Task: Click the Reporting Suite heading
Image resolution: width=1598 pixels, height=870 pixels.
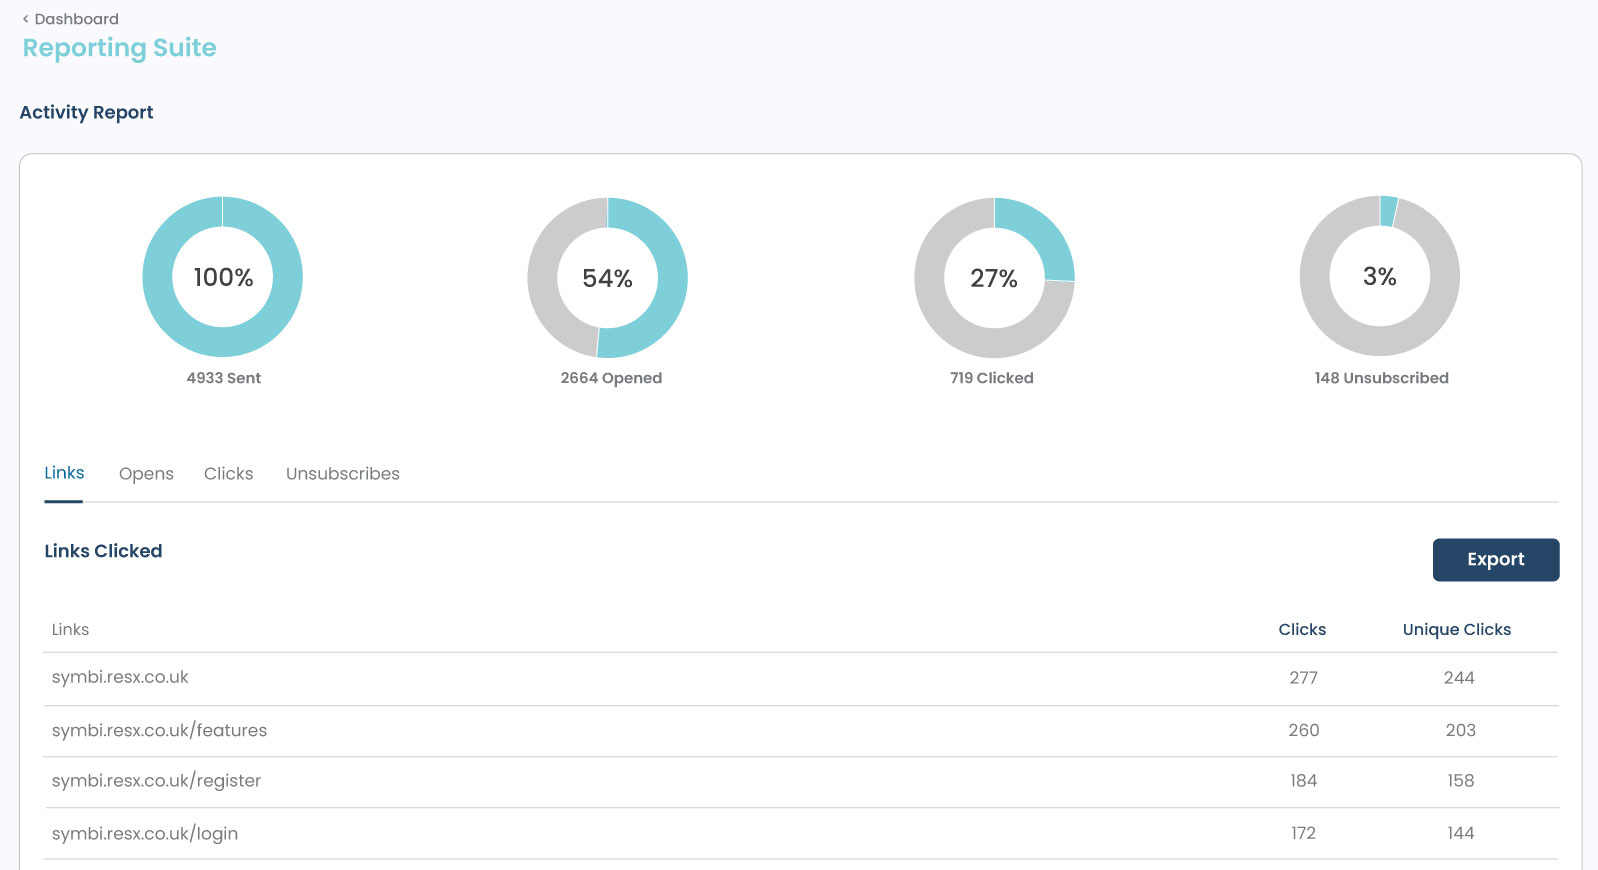Action: coord(119,48)
